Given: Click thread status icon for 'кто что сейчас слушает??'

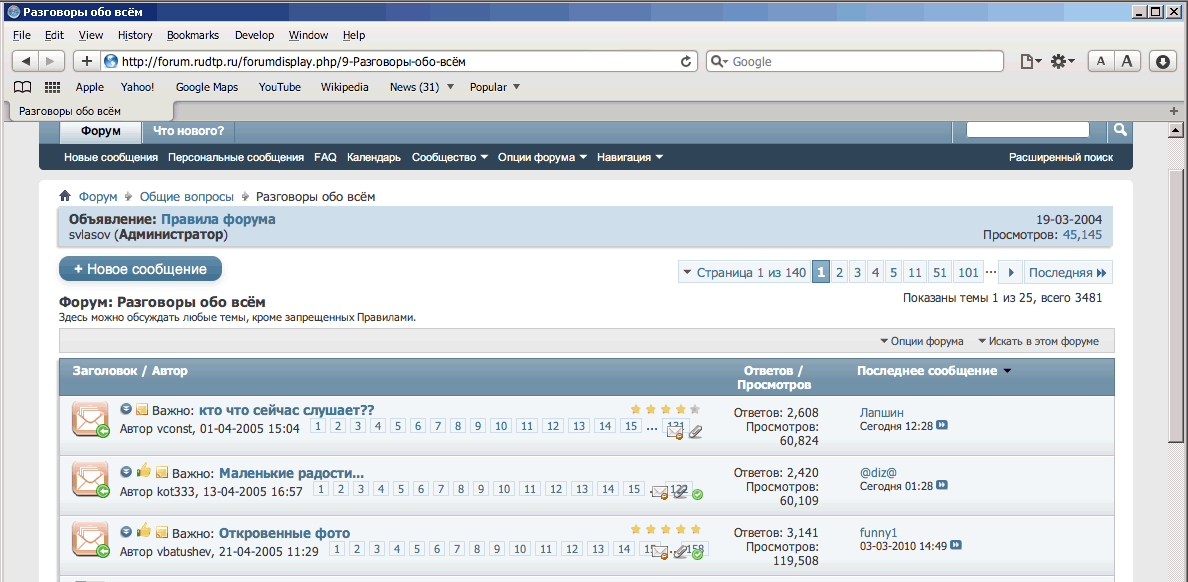Looking at the screenshot, I should pyautogui.click(x=90, y=418).
